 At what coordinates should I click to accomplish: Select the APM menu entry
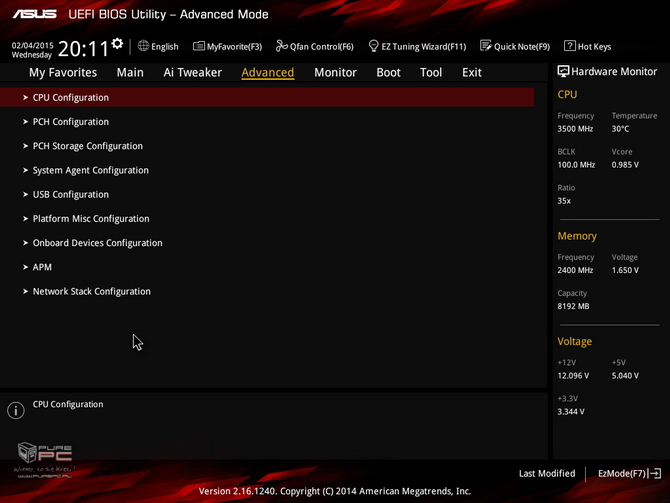click(x=42, y=267)
